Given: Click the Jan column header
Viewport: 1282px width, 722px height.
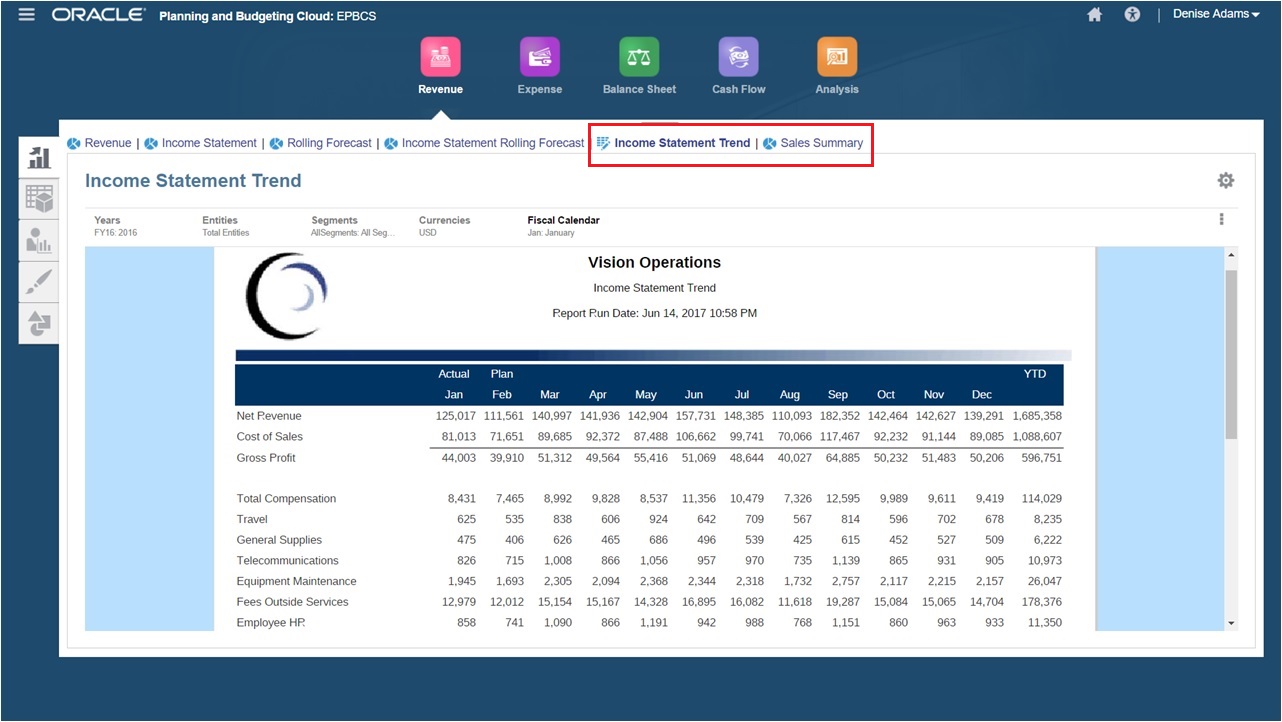Looking at the screenshot, I should point(454,395).
